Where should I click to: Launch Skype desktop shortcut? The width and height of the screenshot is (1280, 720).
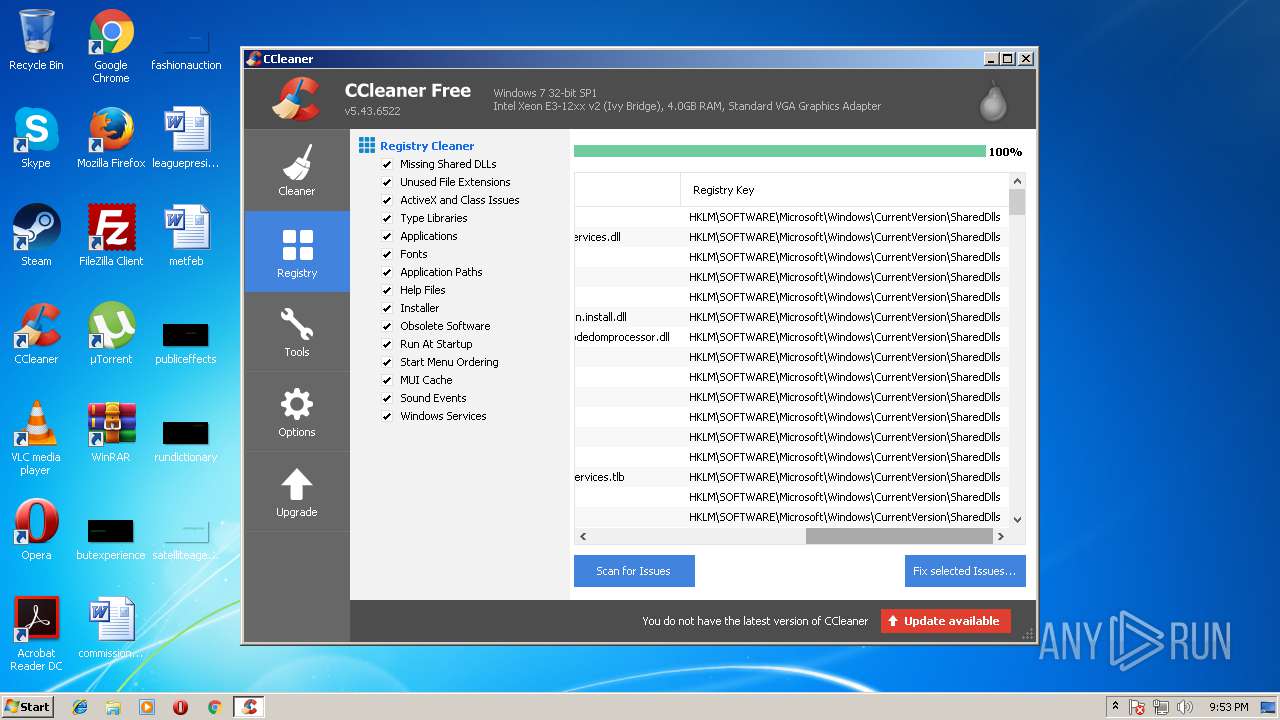click(x=36, y=138)
